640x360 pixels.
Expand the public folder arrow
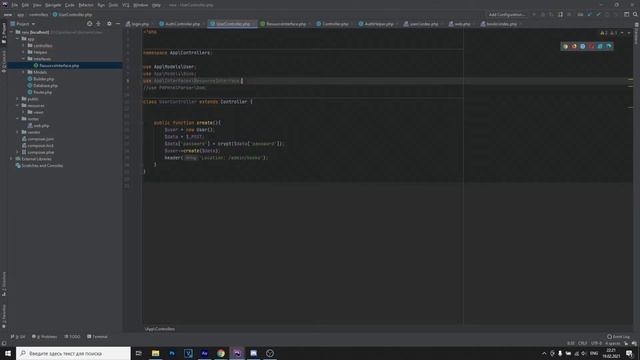pyautogui.click(x=18, y=99)
